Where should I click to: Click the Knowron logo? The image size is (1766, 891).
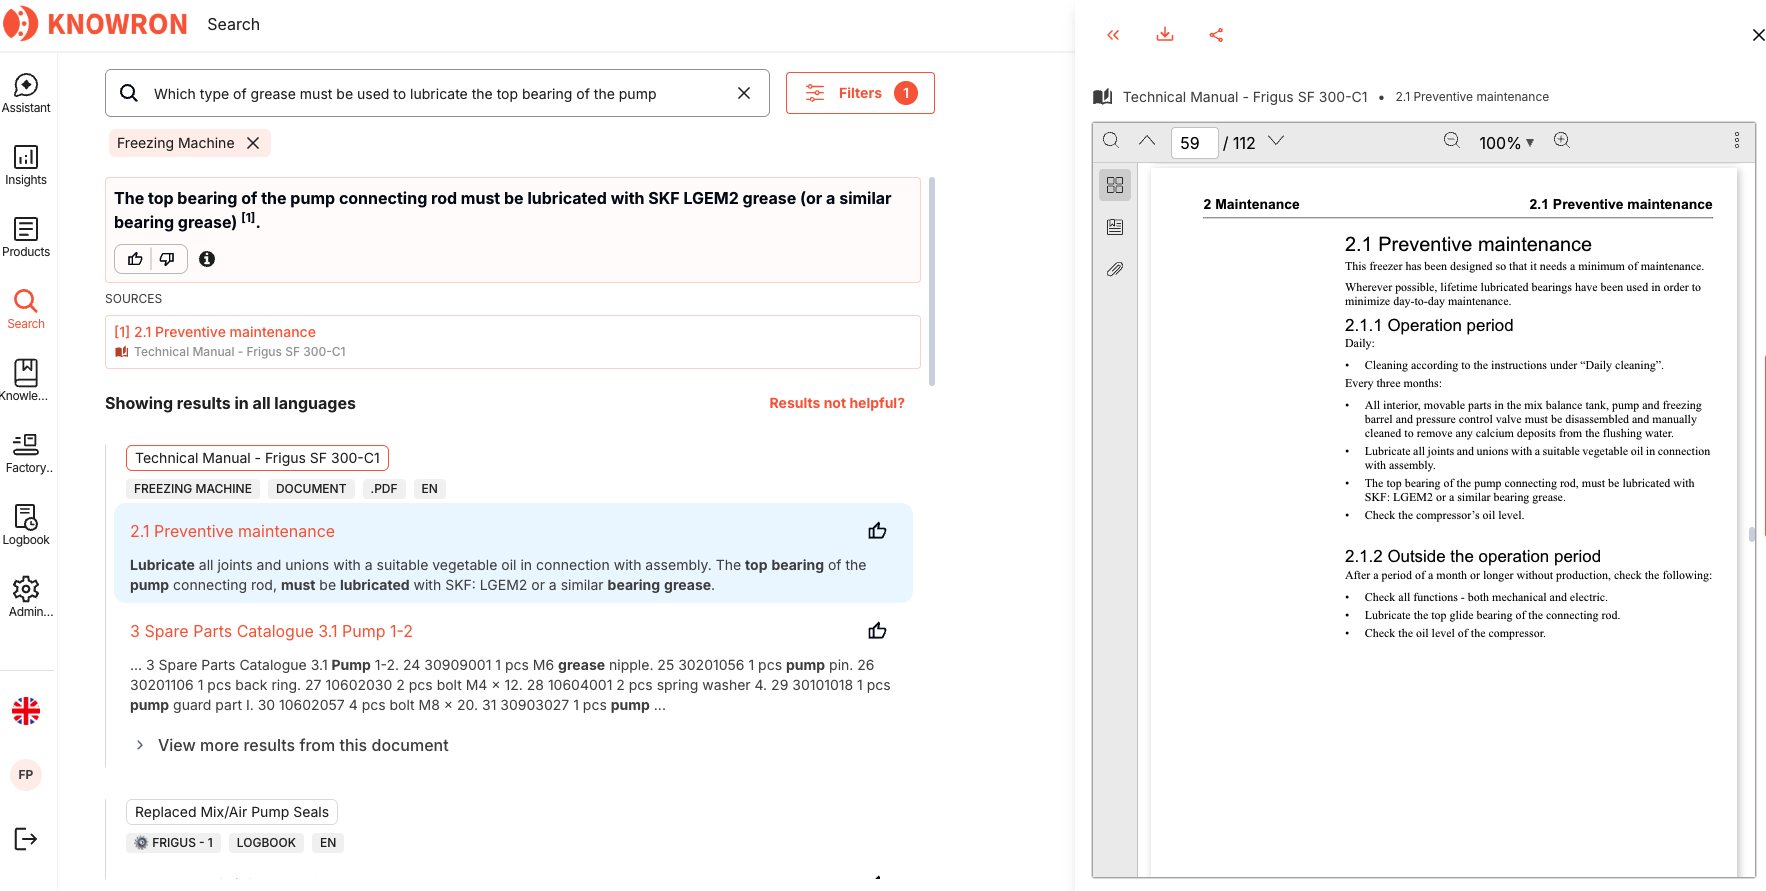tap(95, 24)
